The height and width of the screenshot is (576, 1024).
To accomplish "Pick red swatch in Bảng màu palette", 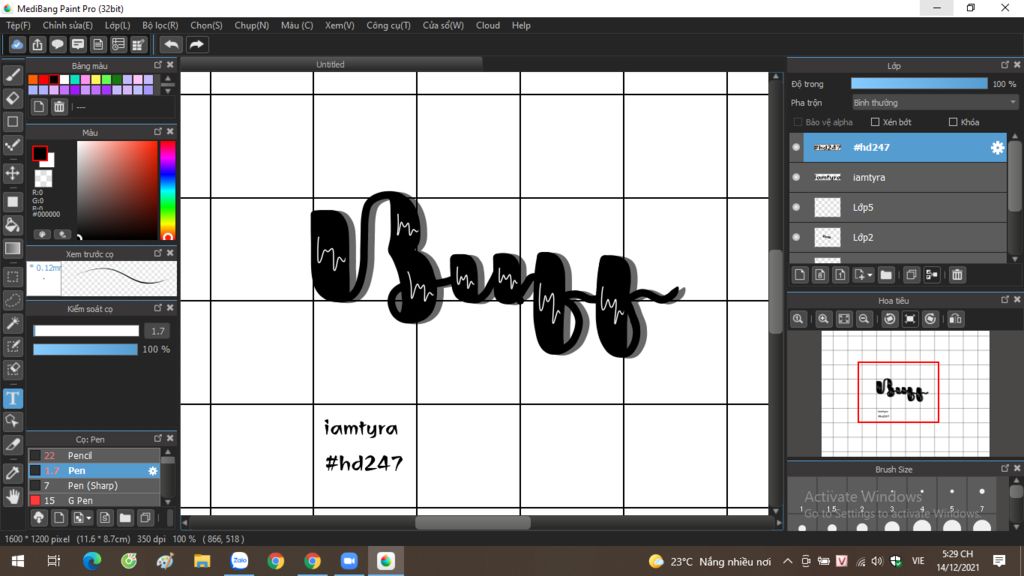I will (x=43, y=80).
